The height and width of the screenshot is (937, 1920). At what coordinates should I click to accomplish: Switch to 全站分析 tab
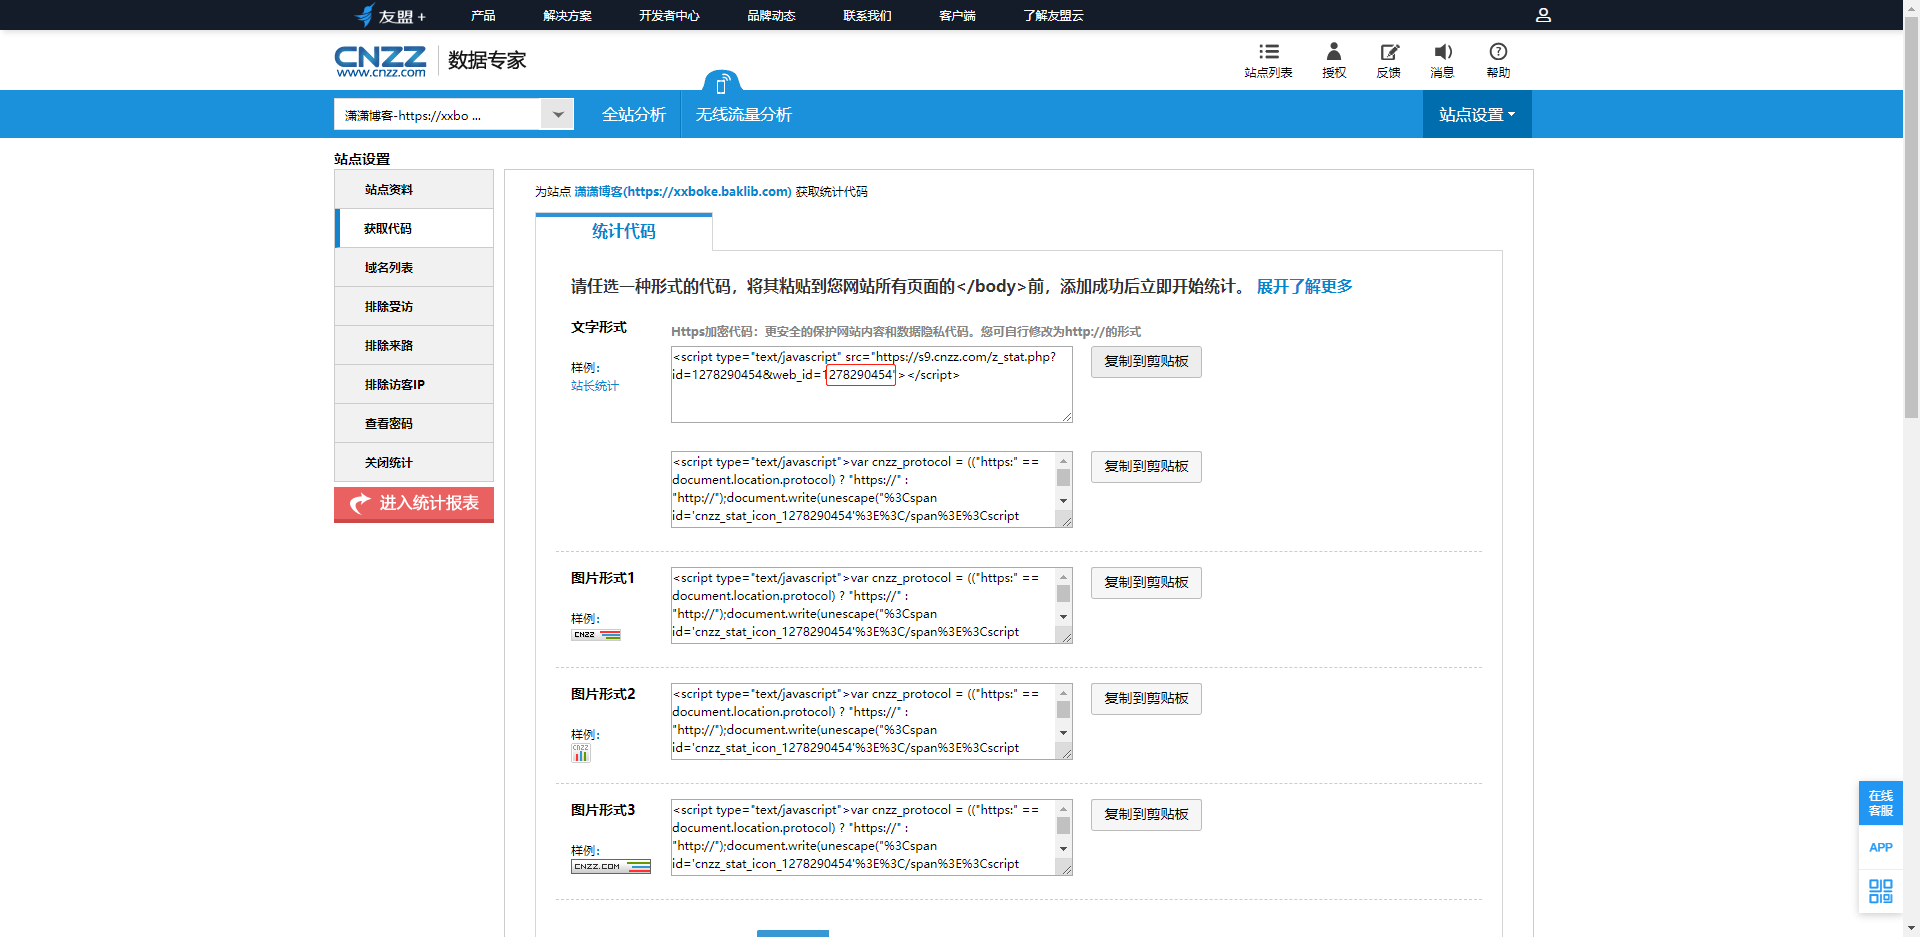[x=633, y=114]
